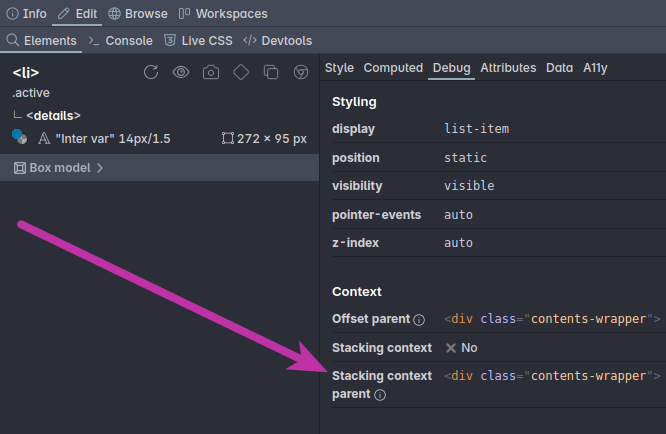Click the pointer-events value auto
The height and width of the screenshot is (434, 666).
click(458, 214)
